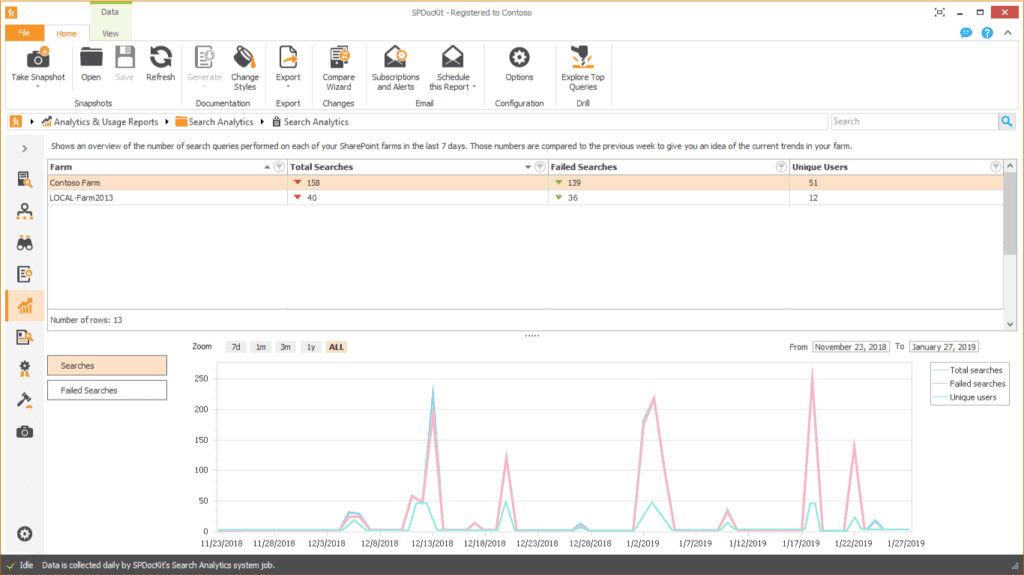Click the From date field
The height and width of the screenshot is (575, 1024).
click(x=850, y=347)
